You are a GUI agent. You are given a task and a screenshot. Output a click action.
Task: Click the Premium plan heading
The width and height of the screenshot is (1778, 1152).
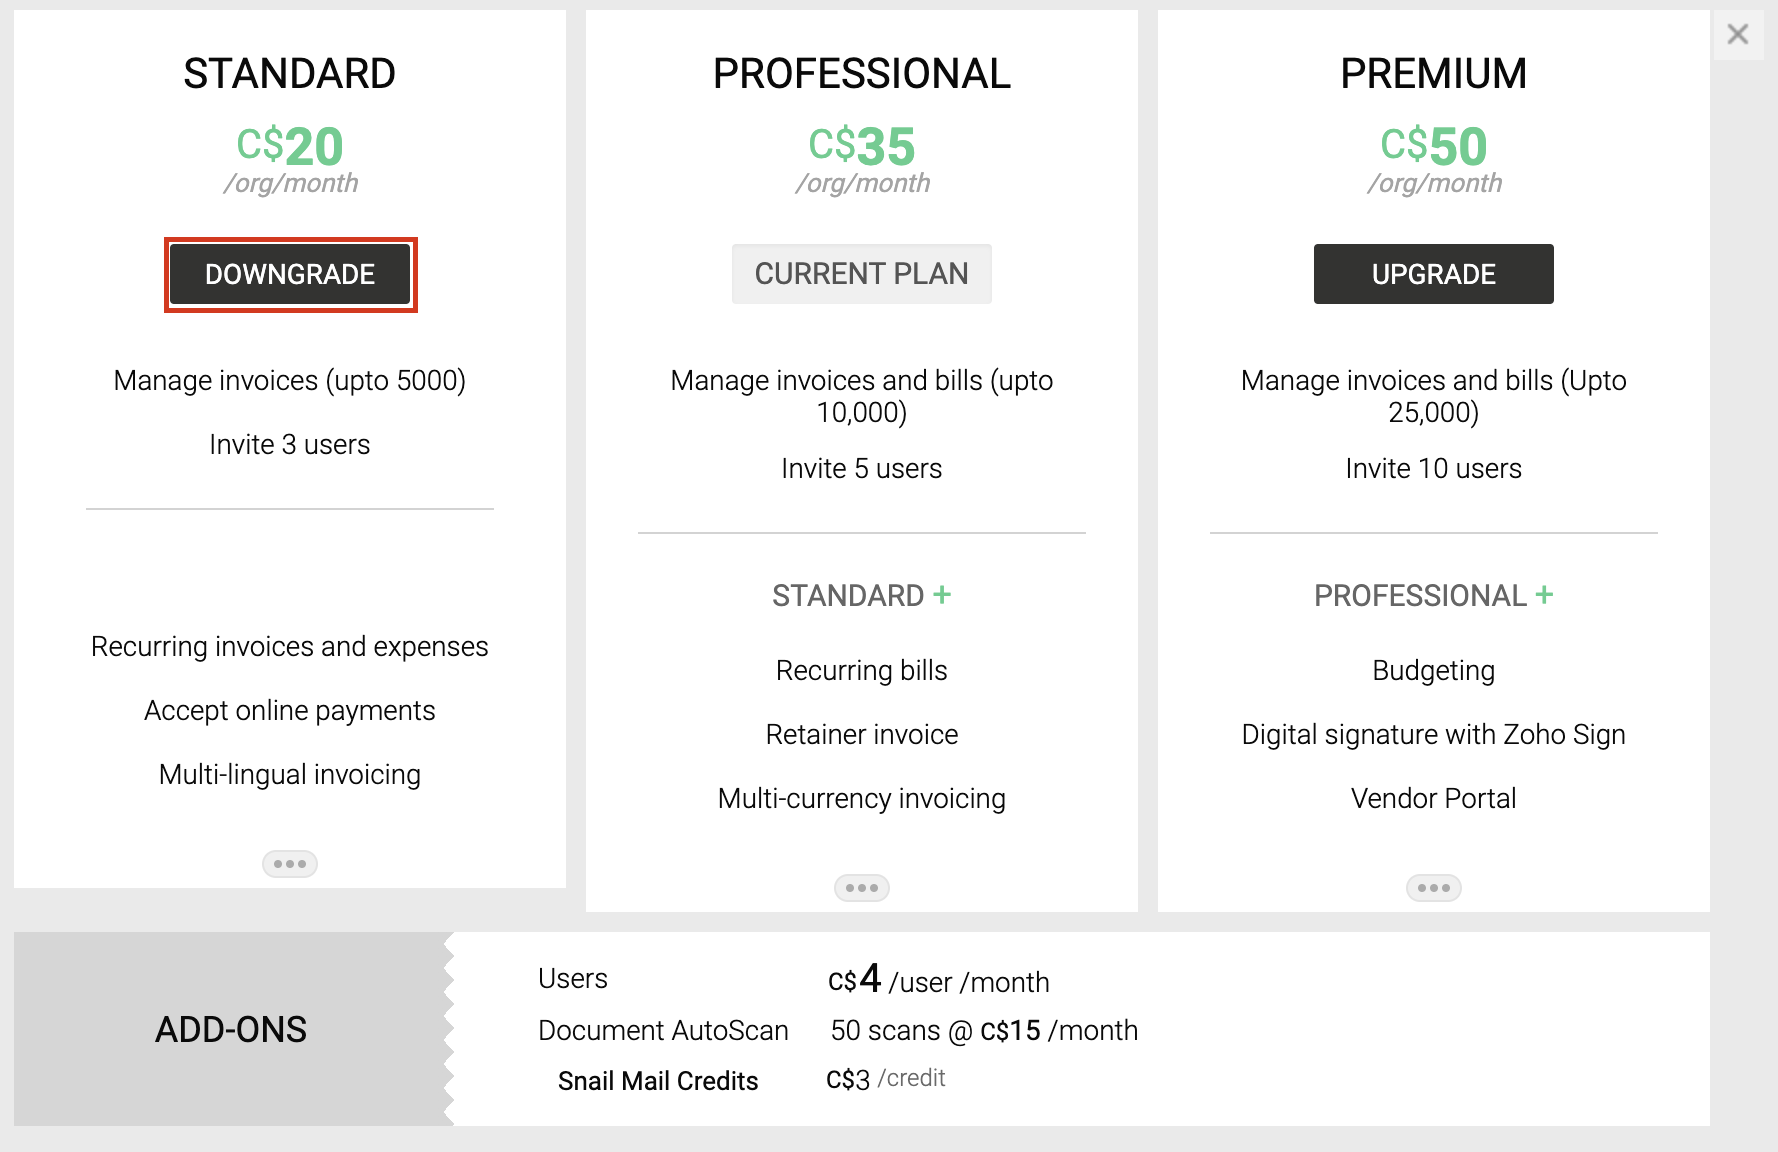[1433, 73]
